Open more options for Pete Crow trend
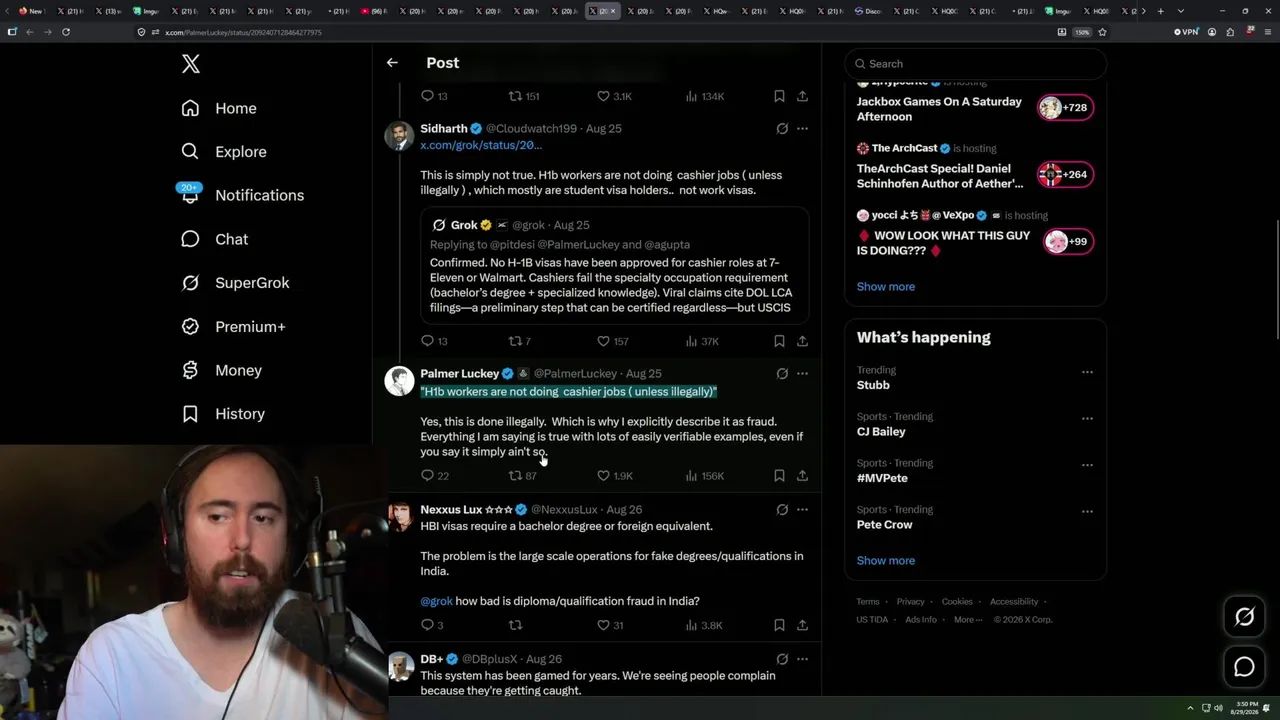Image resolution: width=1280 pixels, height=720 pixels. click(1087, 512)
